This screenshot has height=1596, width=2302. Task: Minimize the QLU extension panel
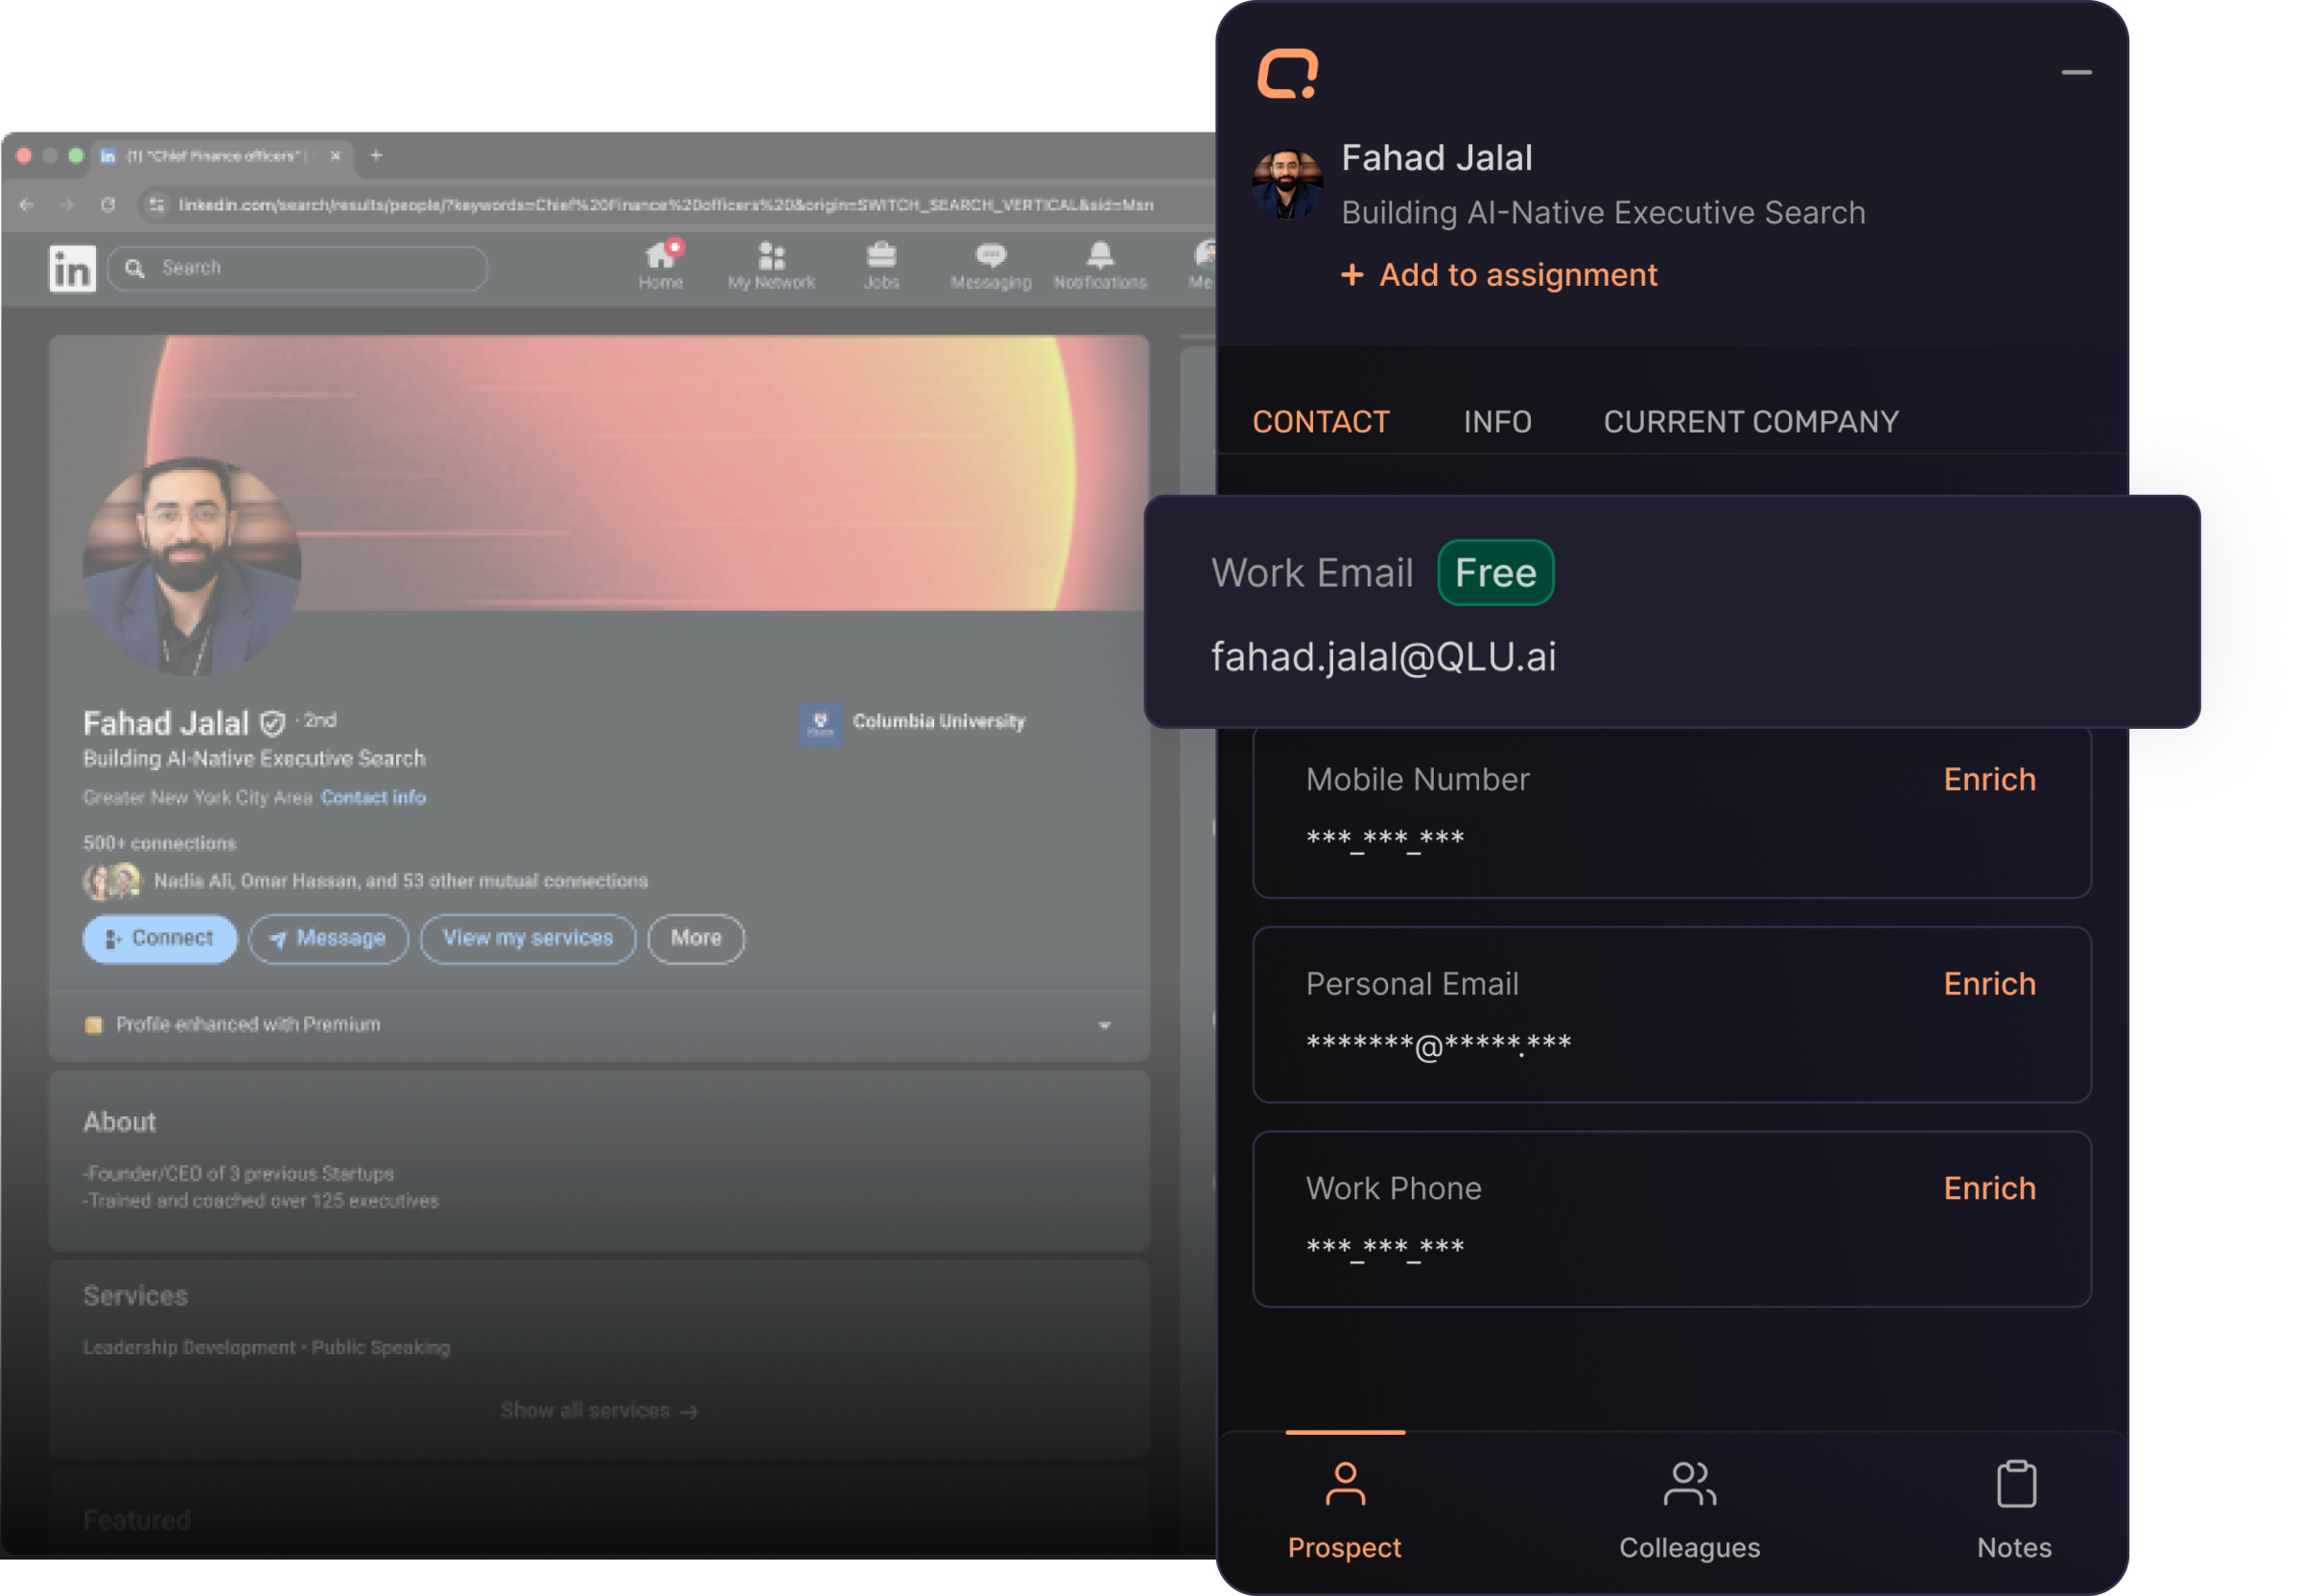2076,73
